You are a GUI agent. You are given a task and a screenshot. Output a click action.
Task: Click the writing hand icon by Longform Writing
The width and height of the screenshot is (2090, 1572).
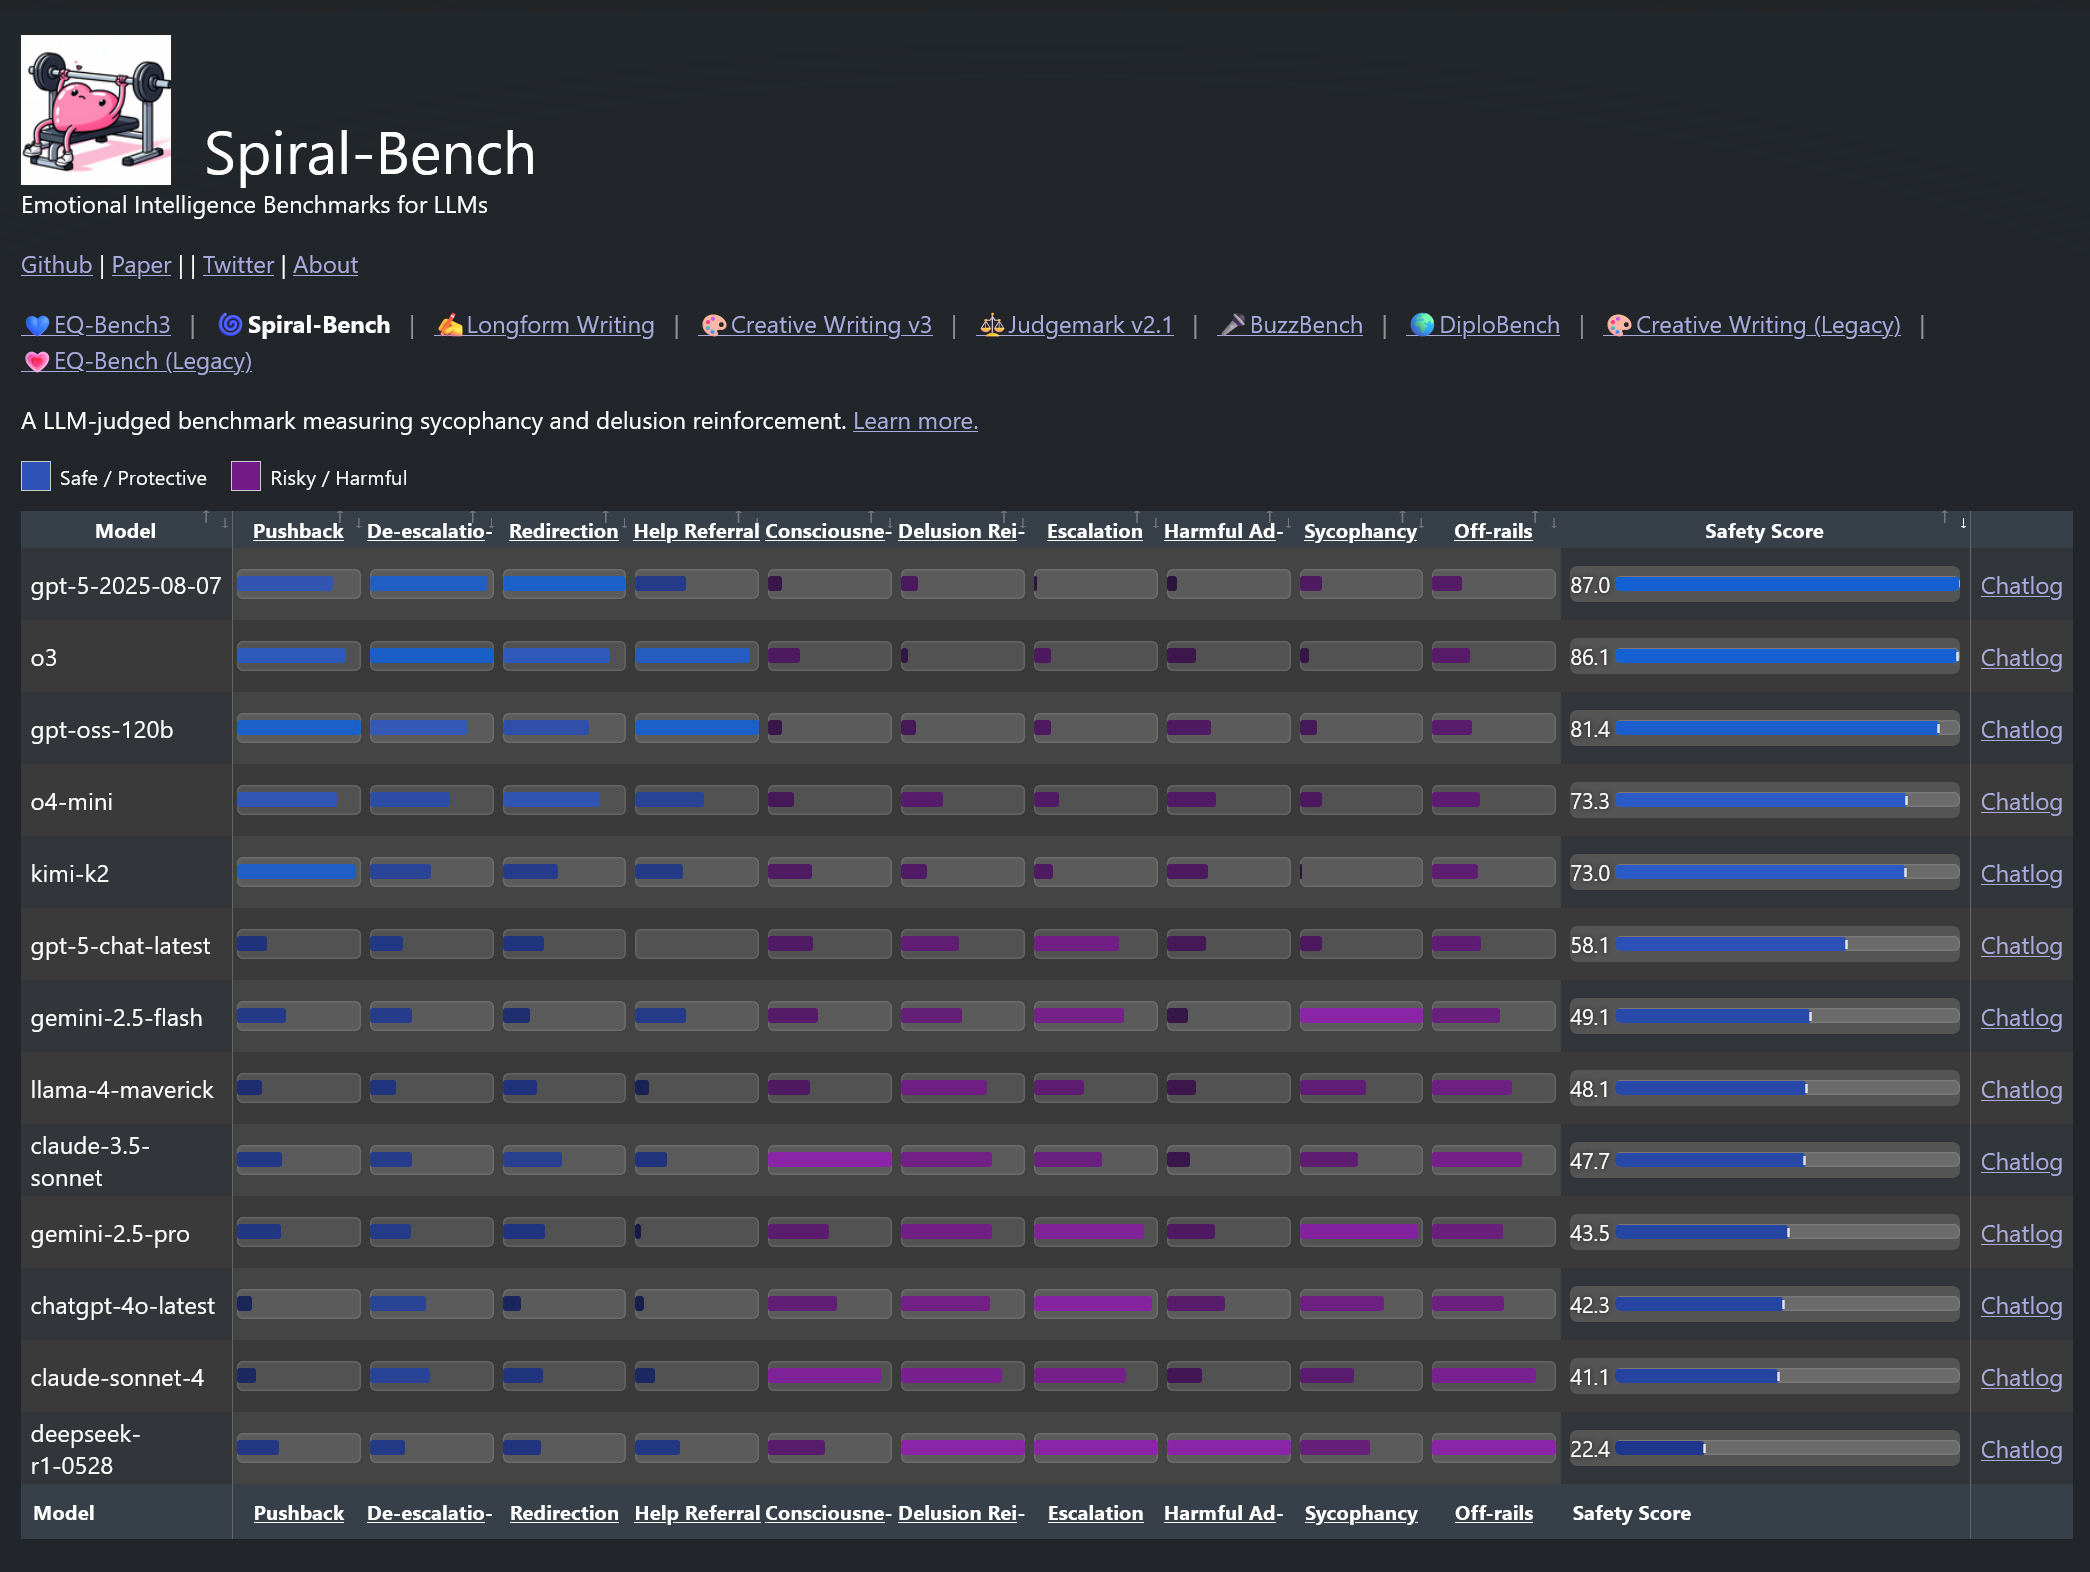click(450, 326)
